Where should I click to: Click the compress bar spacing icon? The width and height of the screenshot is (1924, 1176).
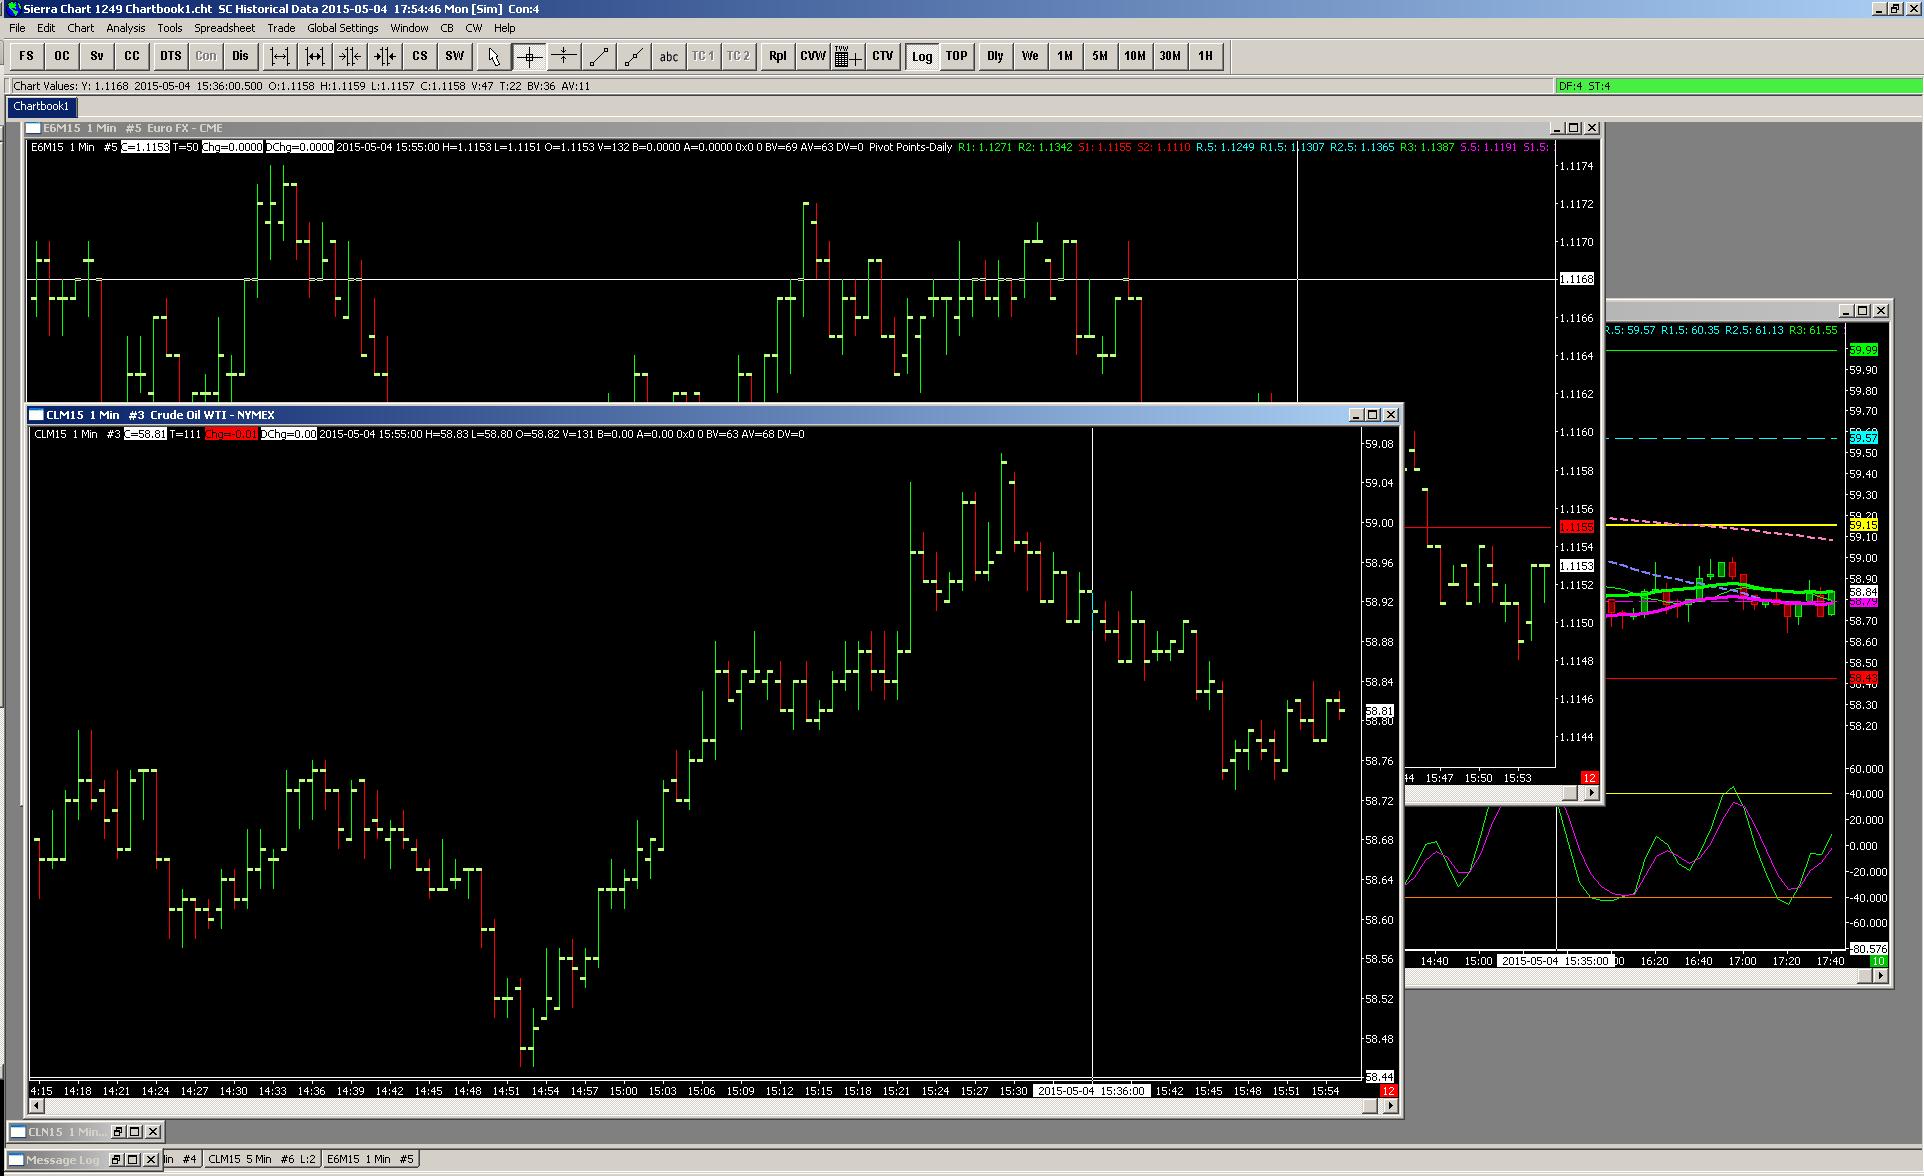(x=350, y=56)
